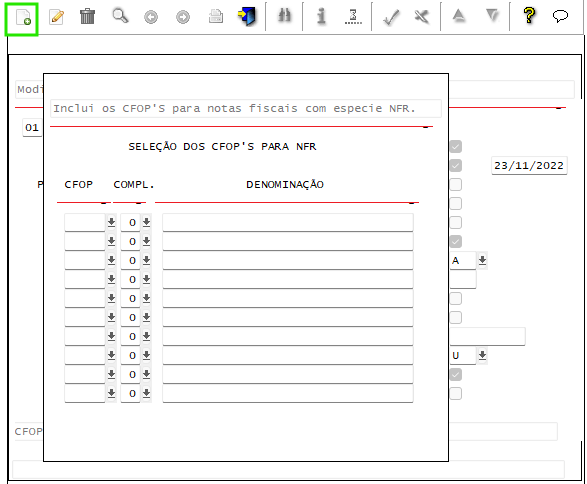Click the down triangle arrow icon
Screen dimensions: 587x484
tap(492, 16)
